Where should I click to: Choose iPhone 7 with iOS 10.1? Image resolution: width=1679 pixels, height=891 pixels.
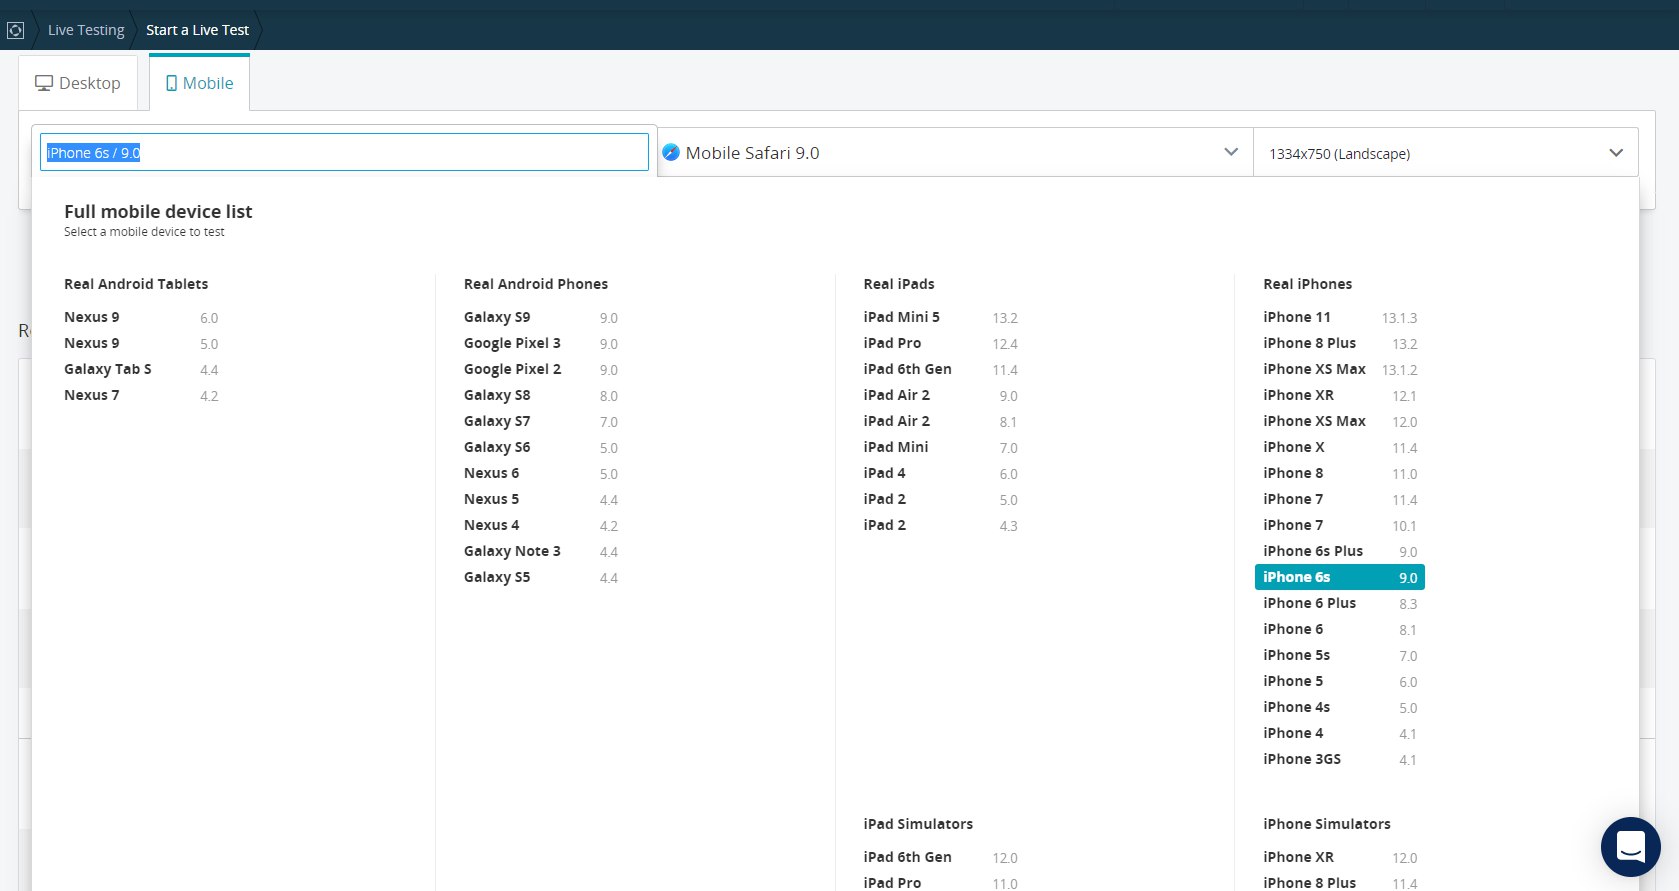tap(1340, 525)
